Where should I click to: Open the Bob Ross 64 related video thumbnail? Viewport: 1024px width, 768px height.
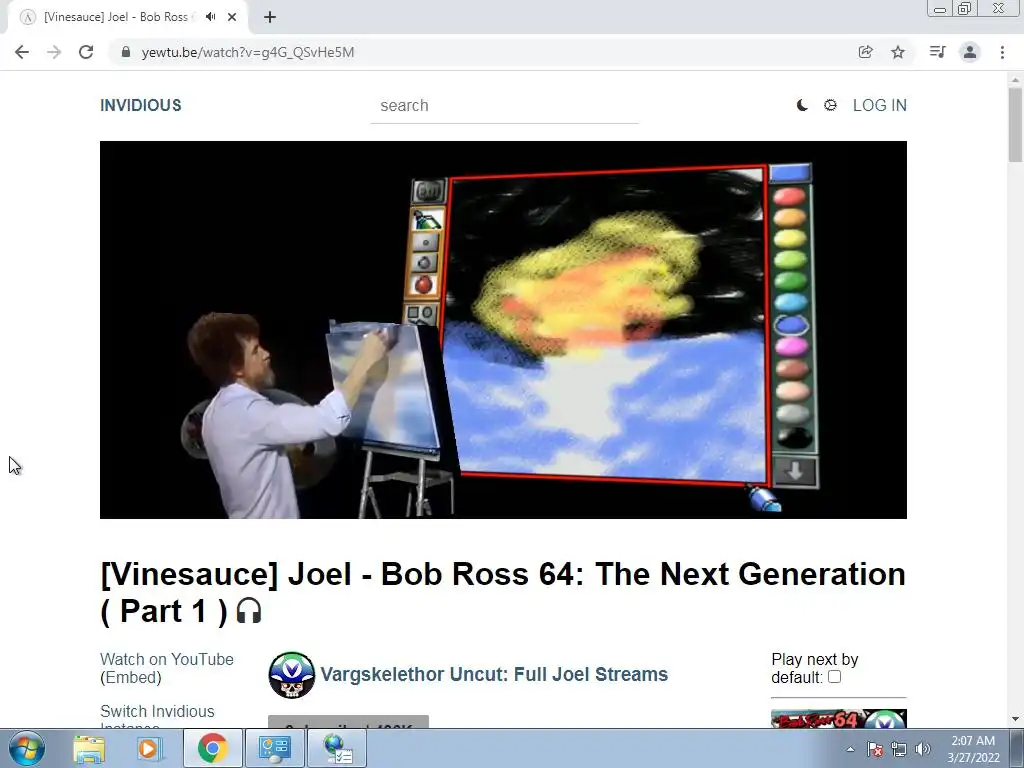(839, 719)
